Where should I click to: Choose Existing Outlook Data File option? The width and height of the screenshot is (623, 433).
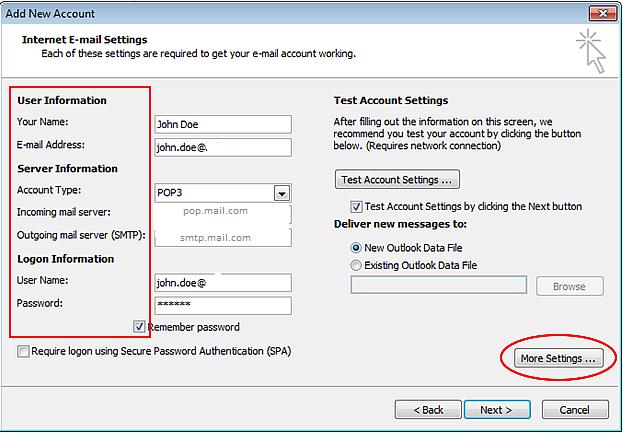357,265
